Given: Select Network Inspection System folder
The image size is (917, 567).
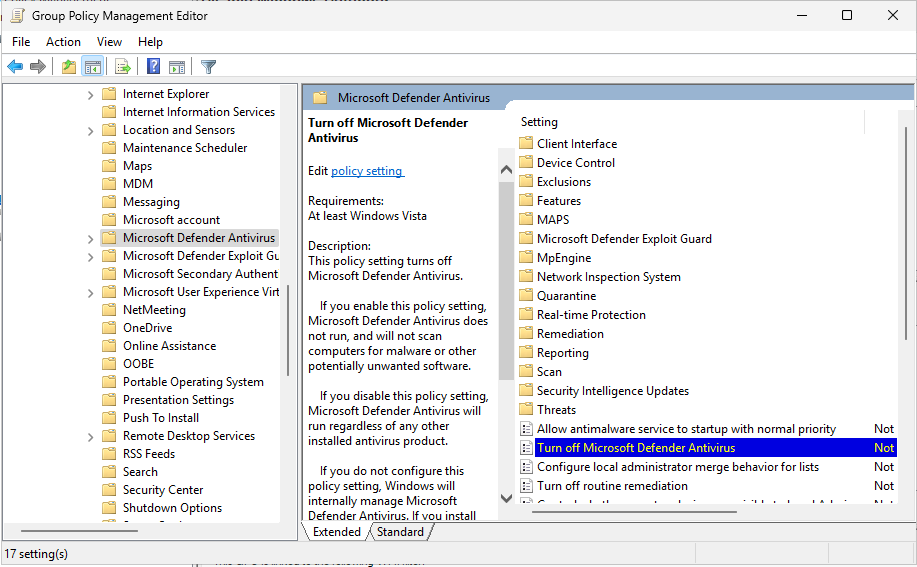Looking at the screenshot, I should pos(608,276).
